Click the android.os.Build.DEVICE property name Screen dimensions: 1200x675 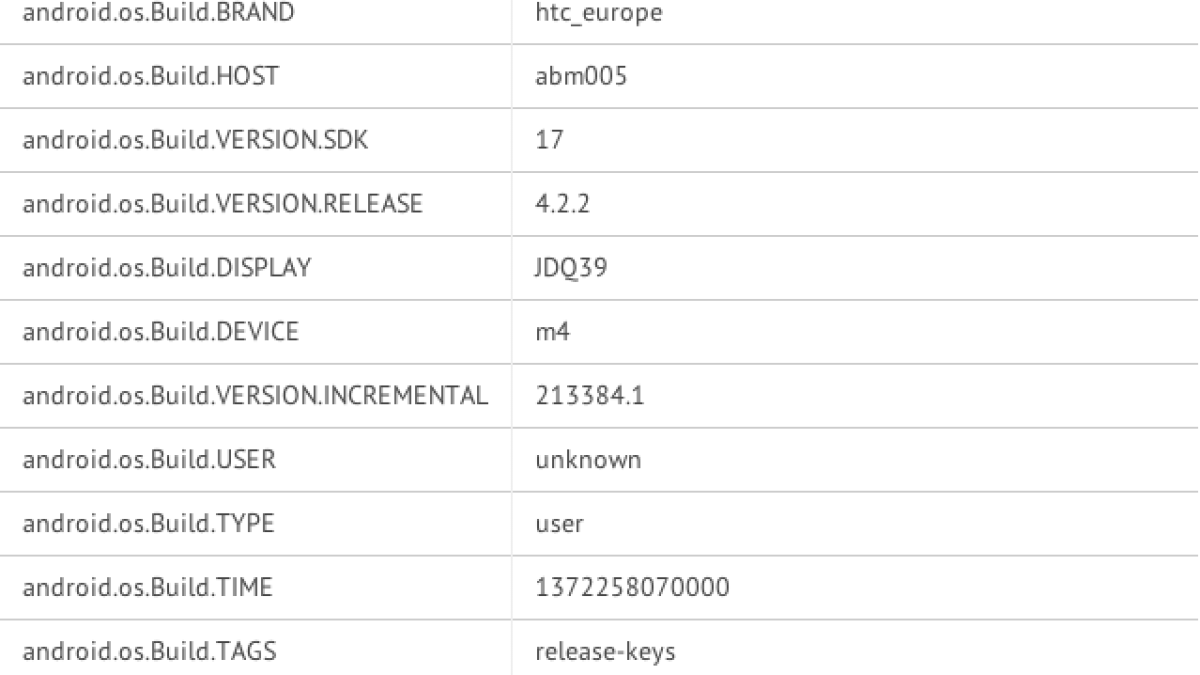(160, 332)
